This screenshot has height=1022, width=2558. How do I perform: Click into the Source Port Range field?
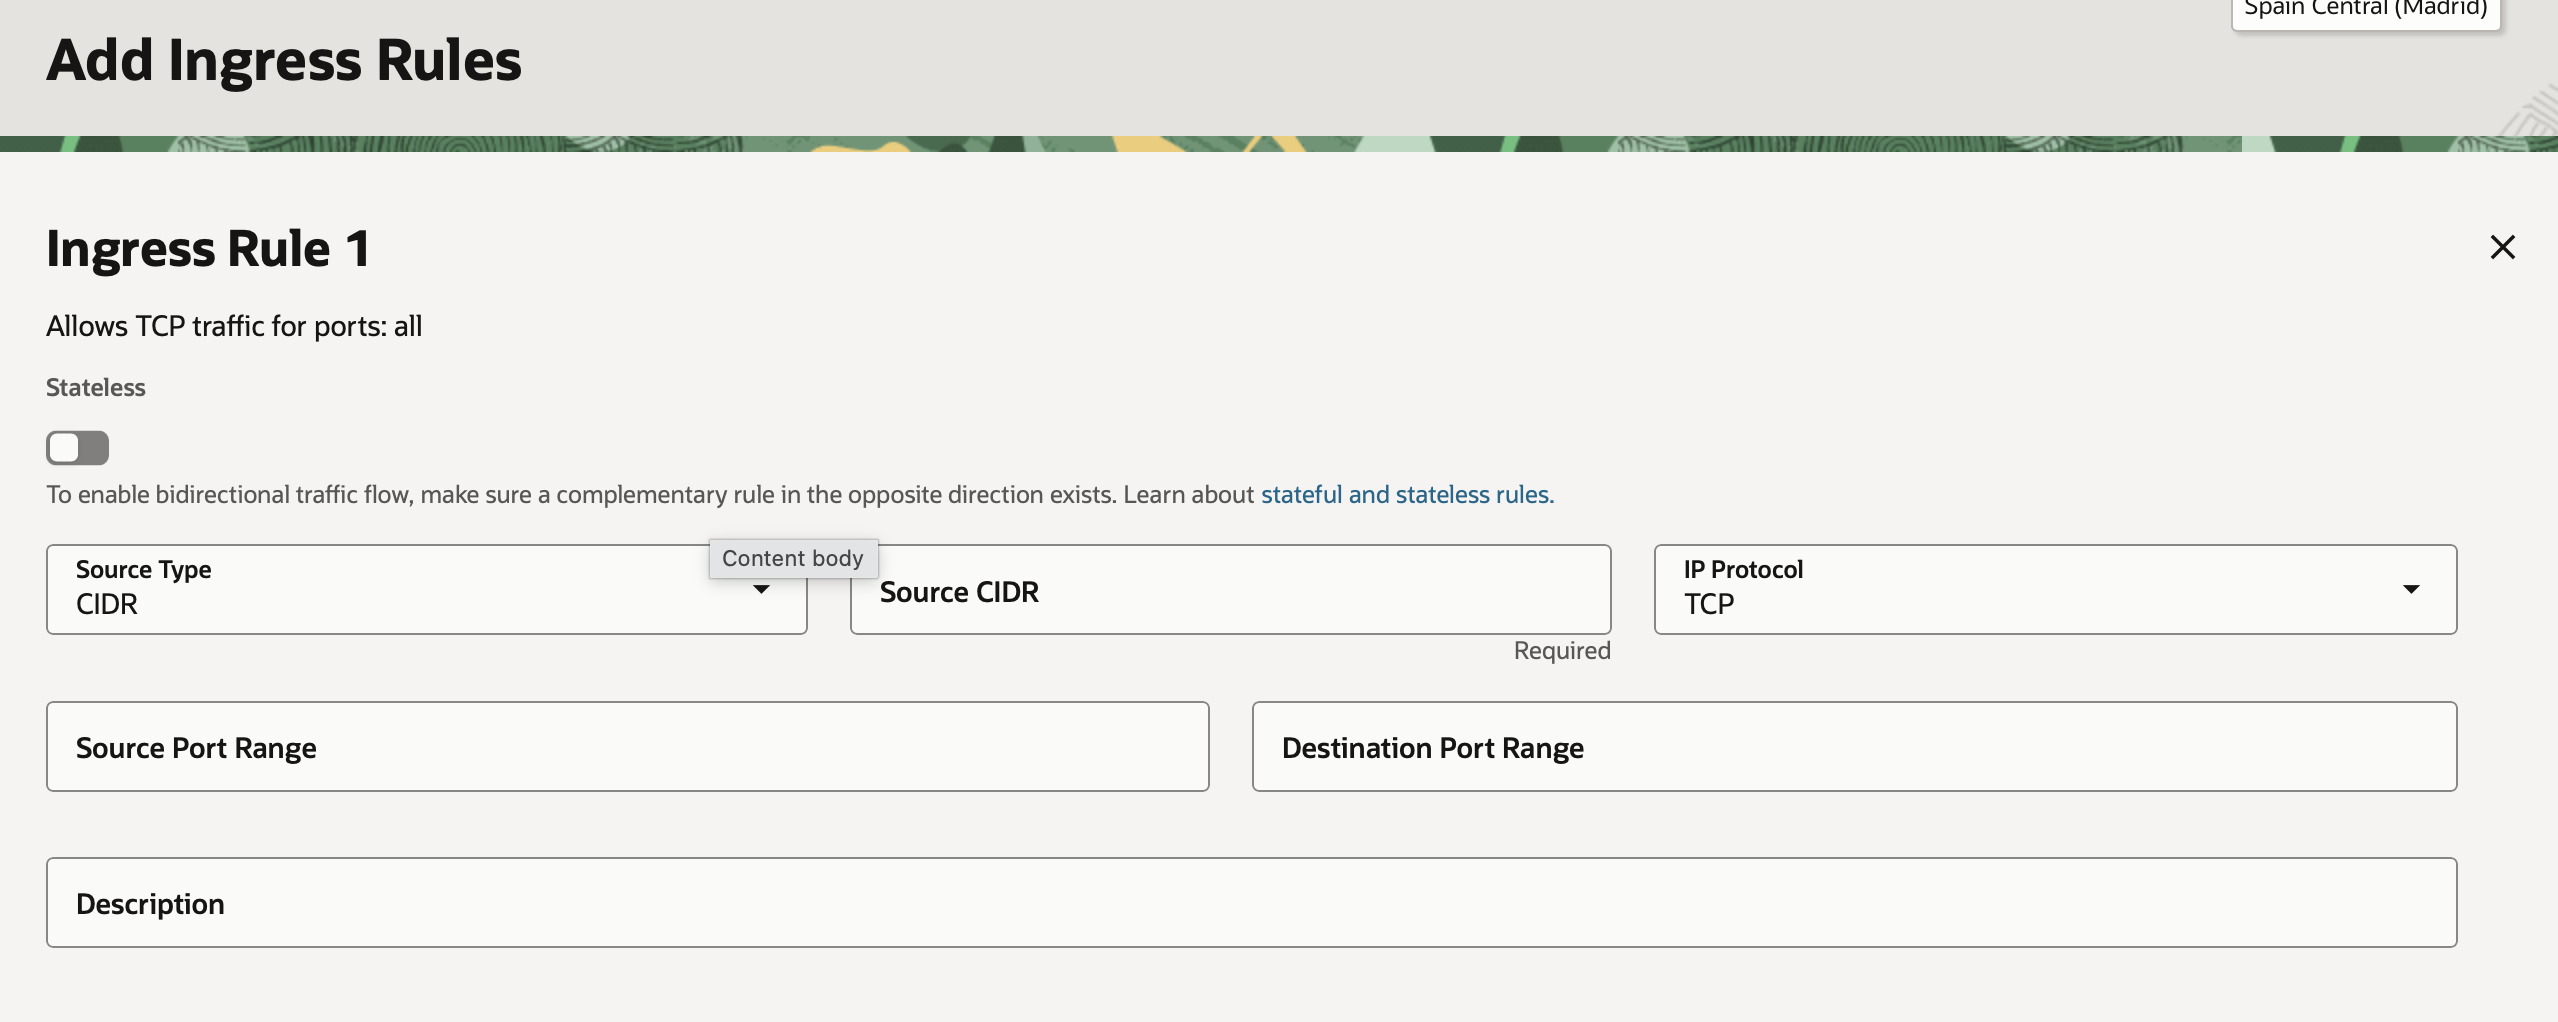tap(627, 747)
